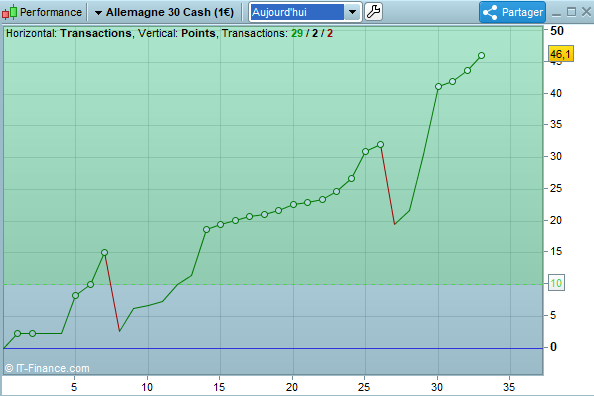
Task: Maximize the Performance window
Action: (571, 12)
